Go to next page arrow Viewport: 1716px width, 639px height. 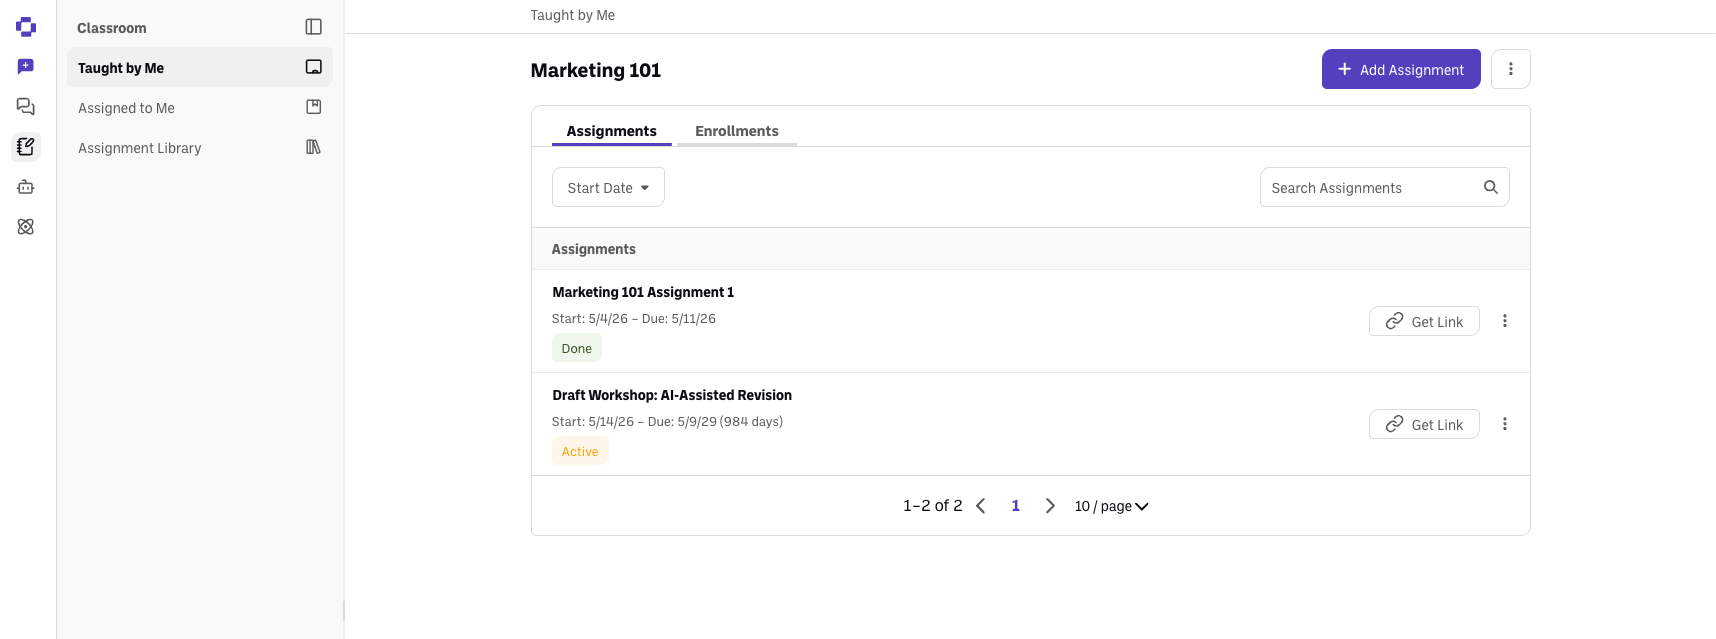[1050, 506]
